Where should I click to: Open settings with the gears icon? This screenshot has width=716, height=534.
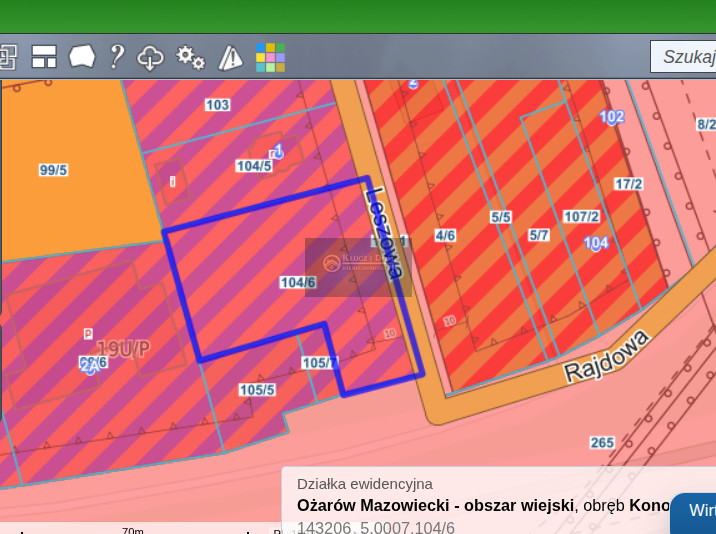(190, 58)
